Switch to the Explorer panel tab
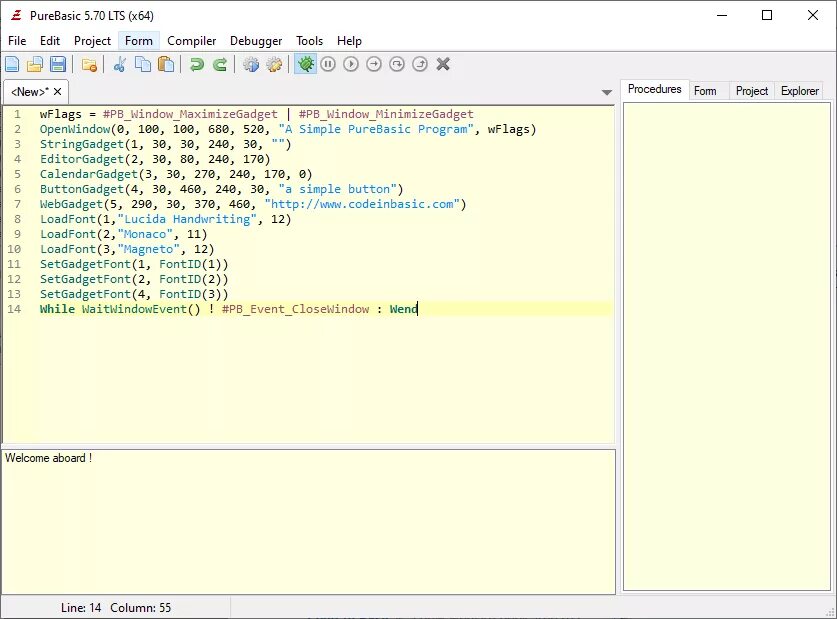Image resolution: width=837 pixels, height=619 pixels. coord(800,91)
